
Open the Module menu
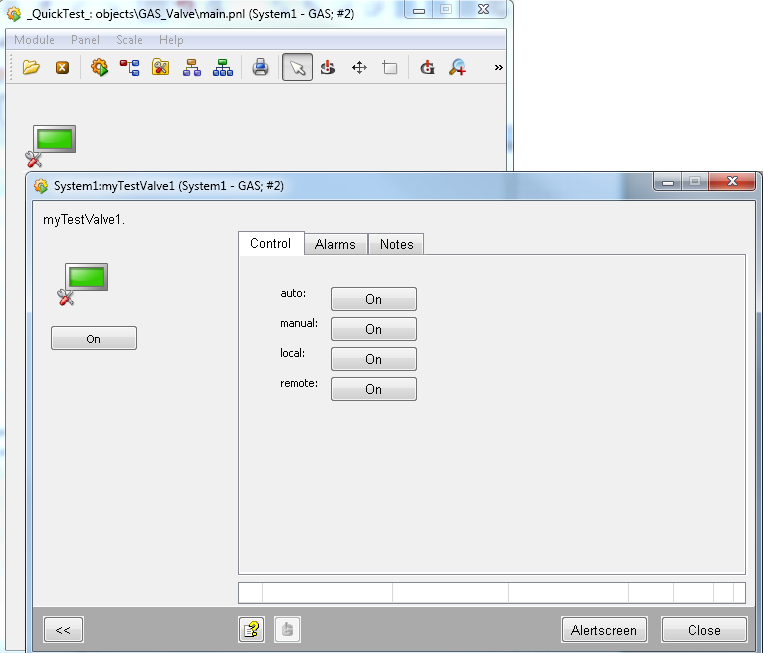(x=35, y=40)
